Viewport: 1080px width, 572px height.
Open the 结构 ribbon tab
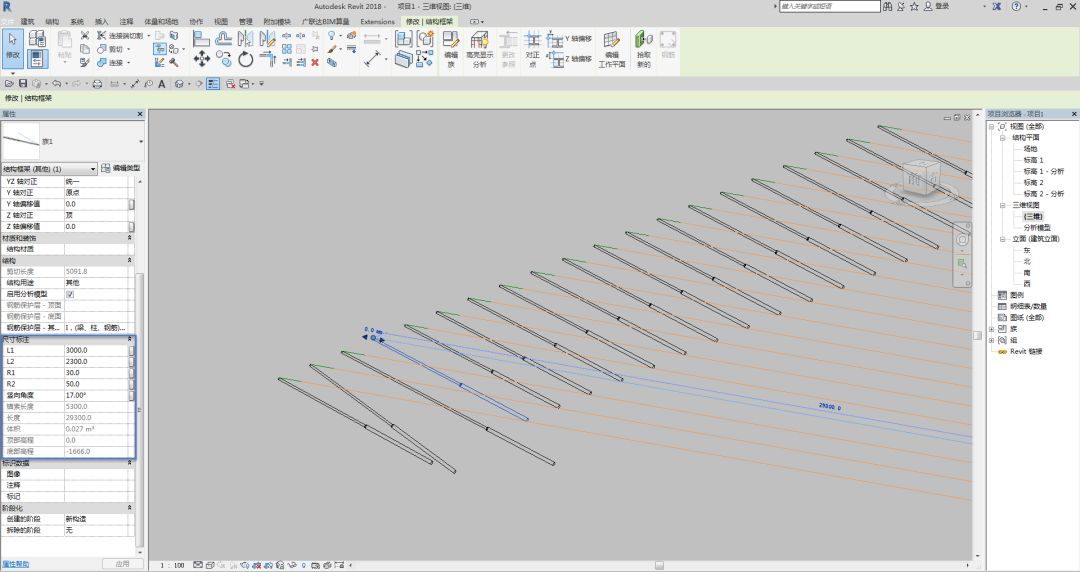pos(52,21)
